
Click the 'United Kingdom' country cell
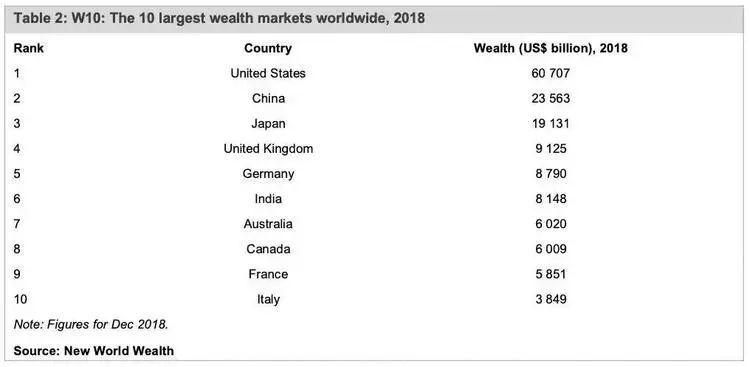click(x=268, y=149)
